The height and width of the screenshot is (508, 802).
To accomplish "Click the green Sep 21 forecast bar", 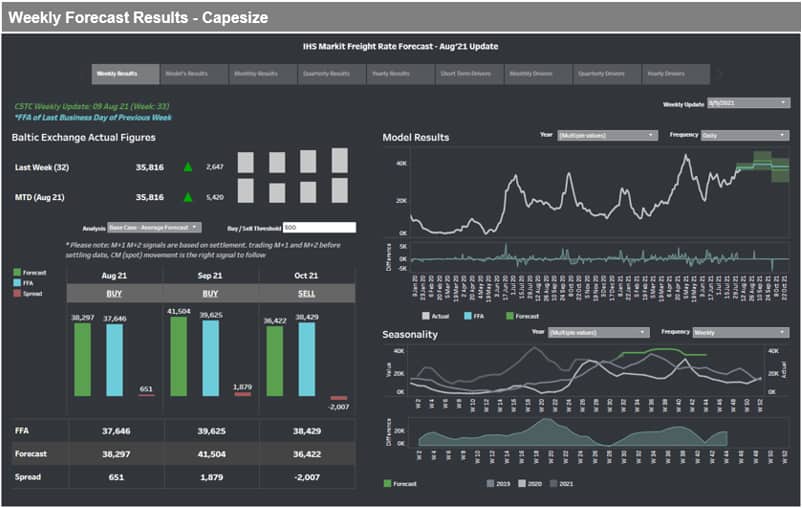I will pyautogui.click(x=178, y=354).
